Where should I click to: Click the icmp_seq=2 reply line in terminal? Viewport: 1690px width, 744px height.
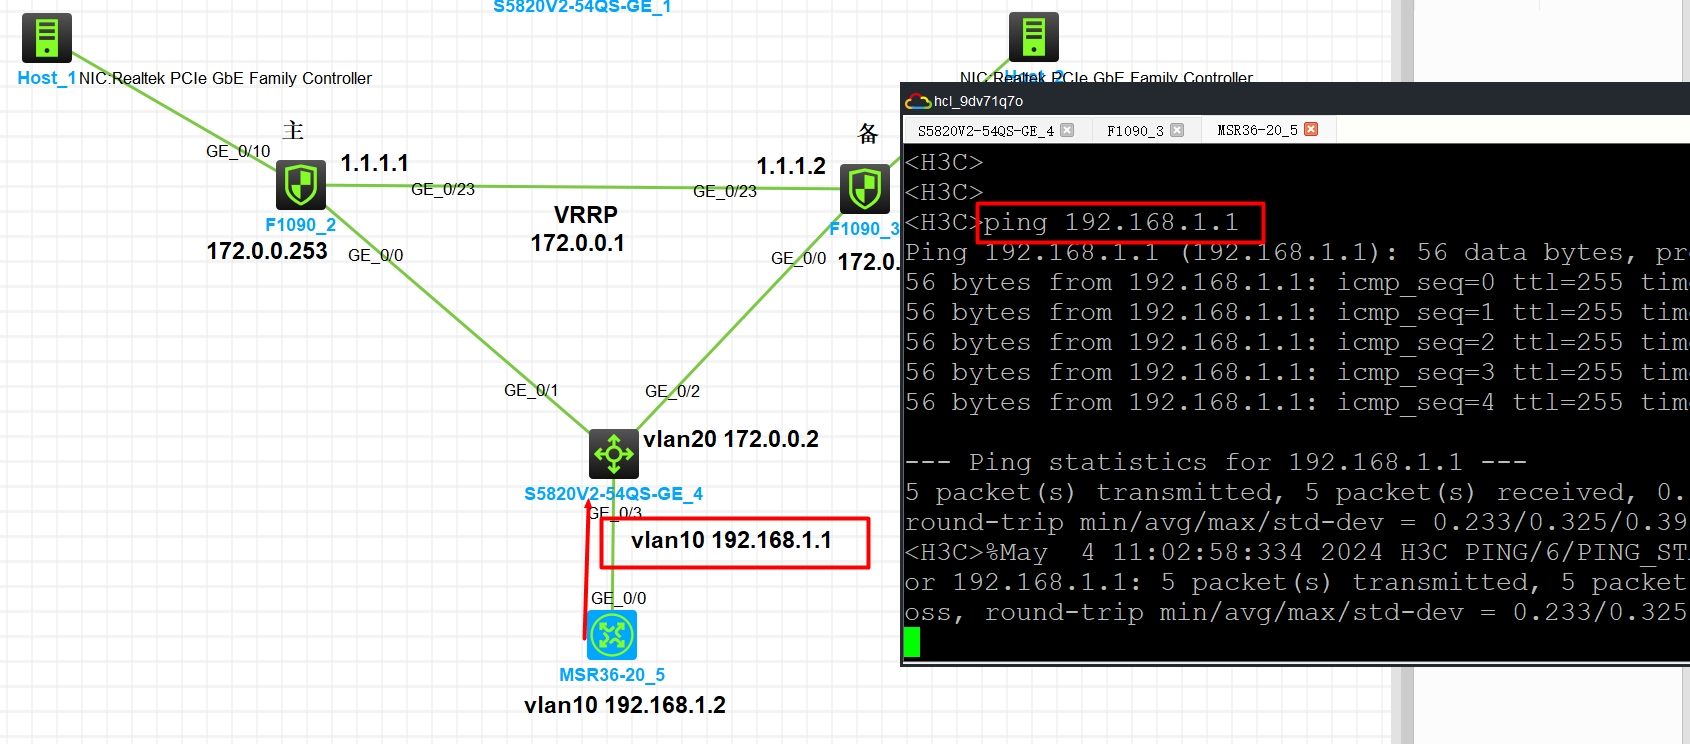1297,342
